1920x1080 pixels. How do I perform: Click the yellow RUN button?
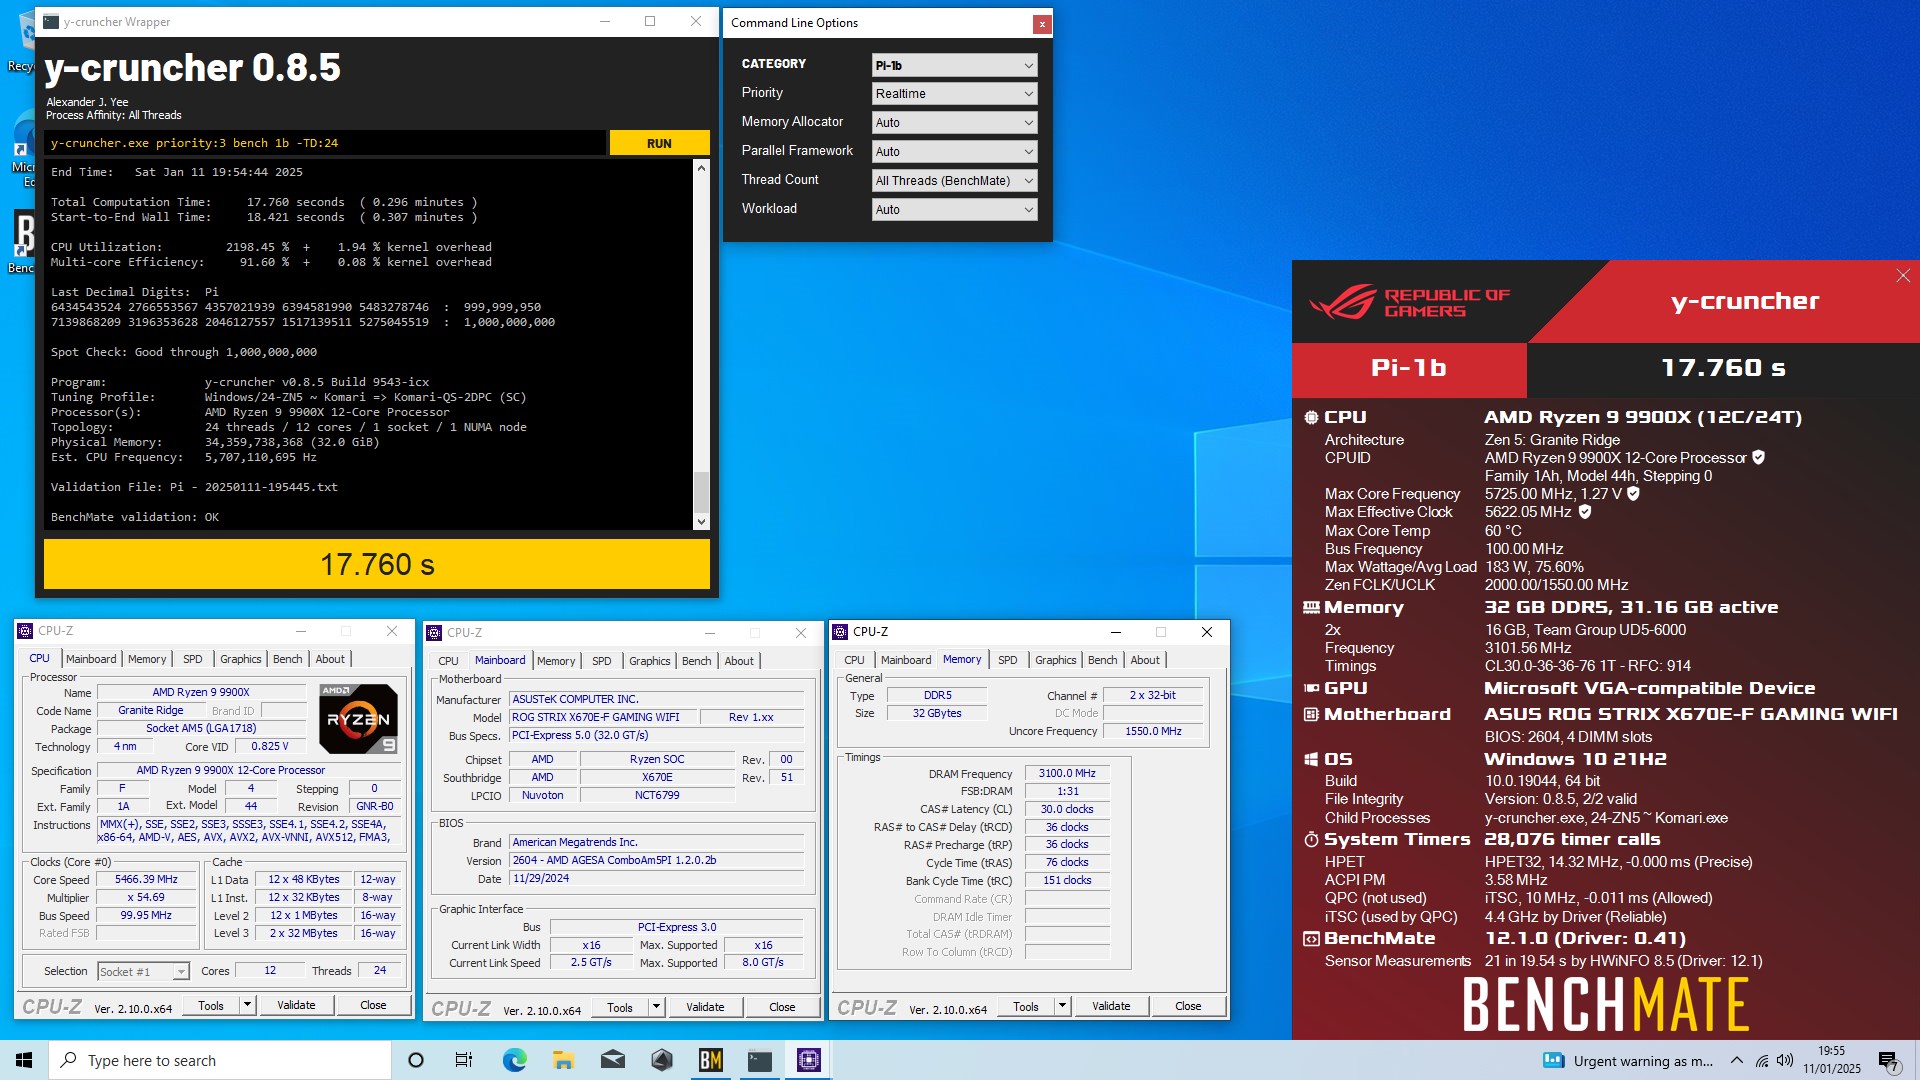tap(659, 143)
